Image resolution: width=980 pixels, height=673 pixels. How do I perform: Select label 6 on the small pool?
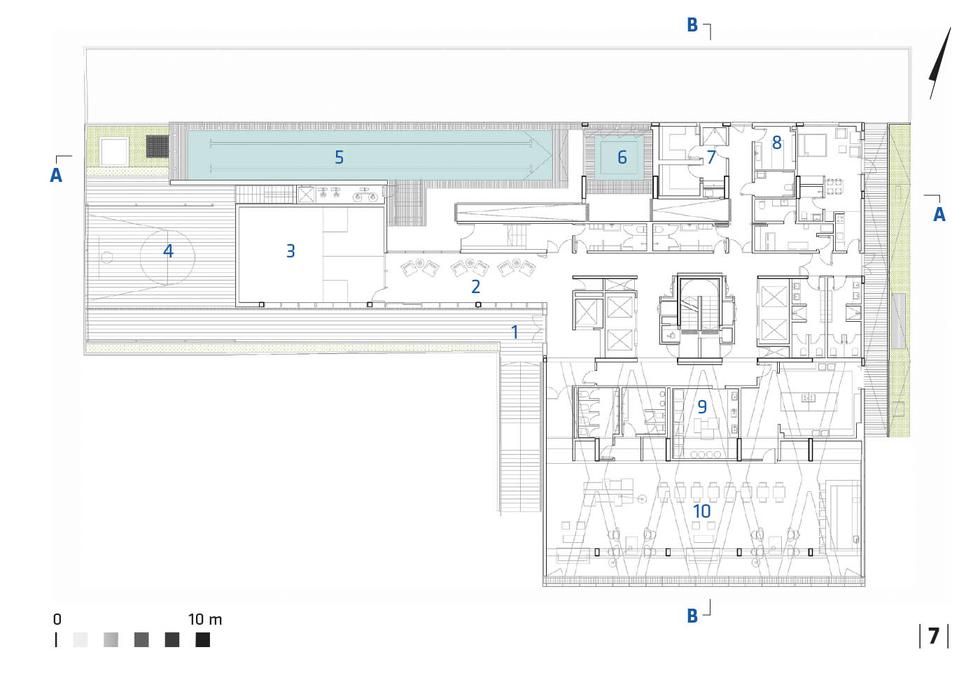tap(621, 157)
